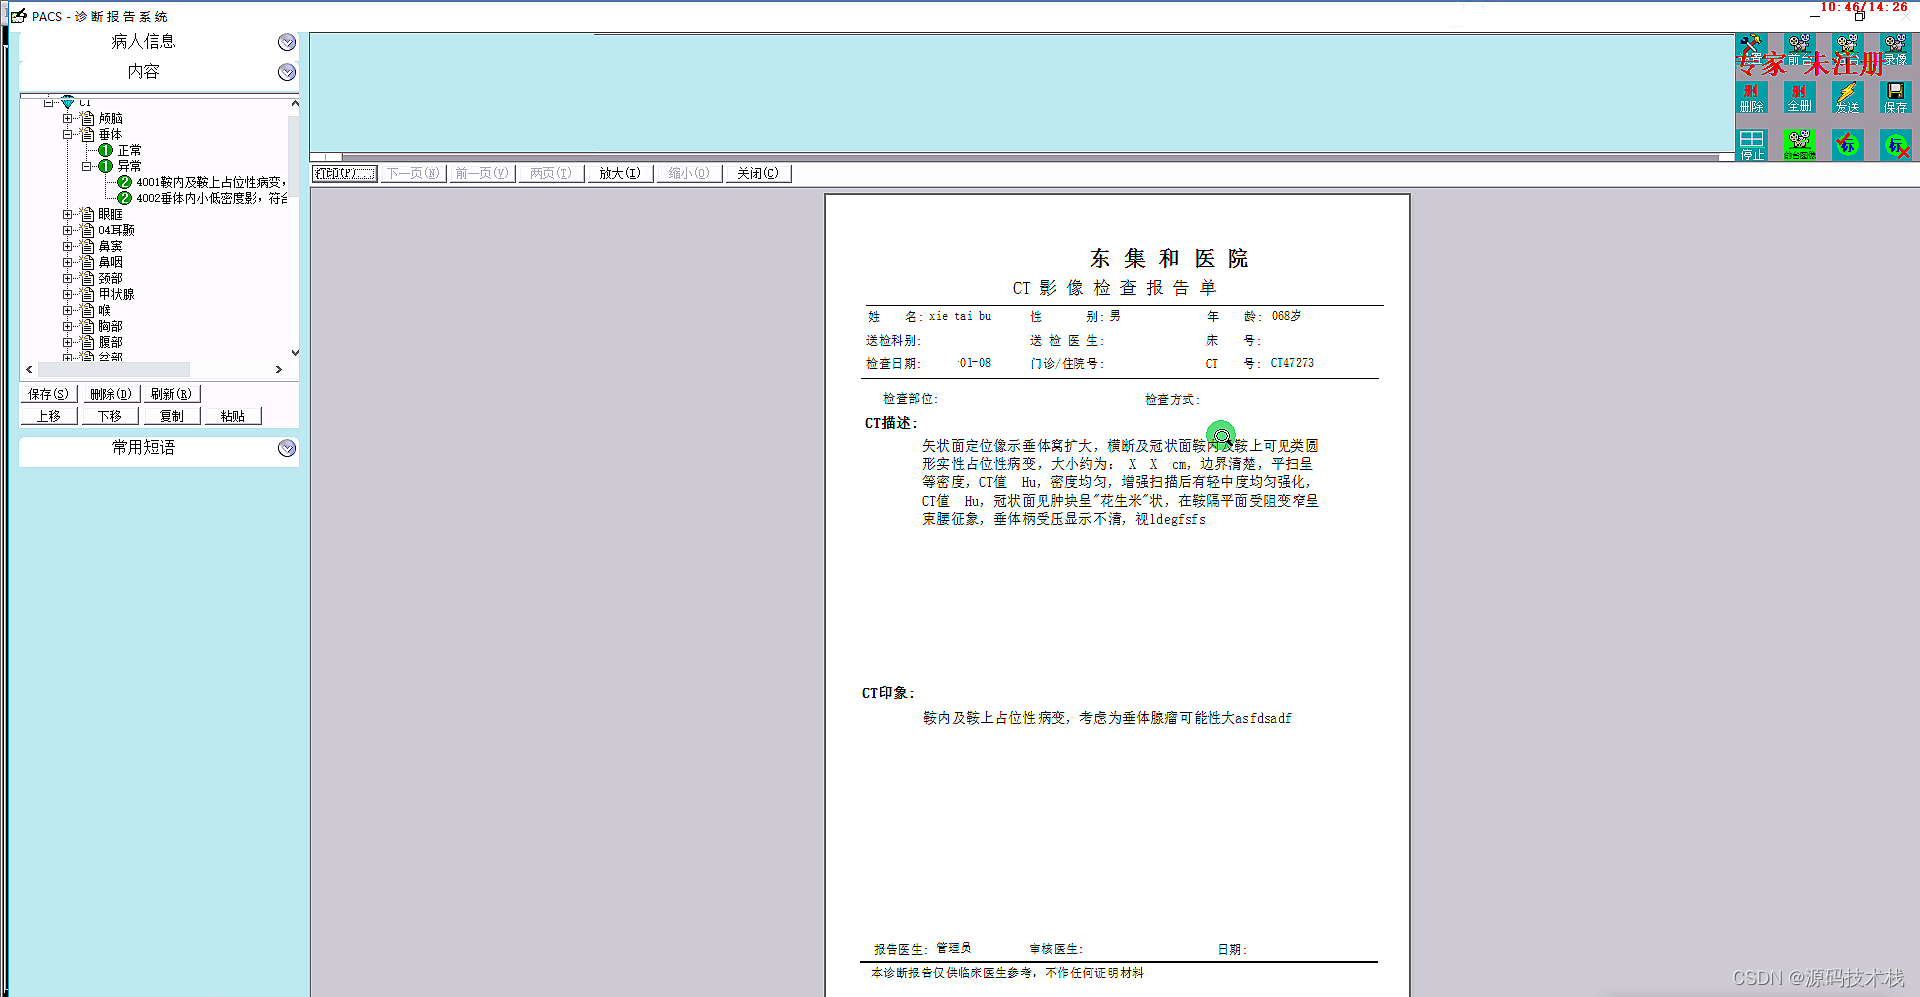Click the 放大(I) zoom in button
Image resolution: width=1920 pixels, height=997 pixels.
coord(620,173)
